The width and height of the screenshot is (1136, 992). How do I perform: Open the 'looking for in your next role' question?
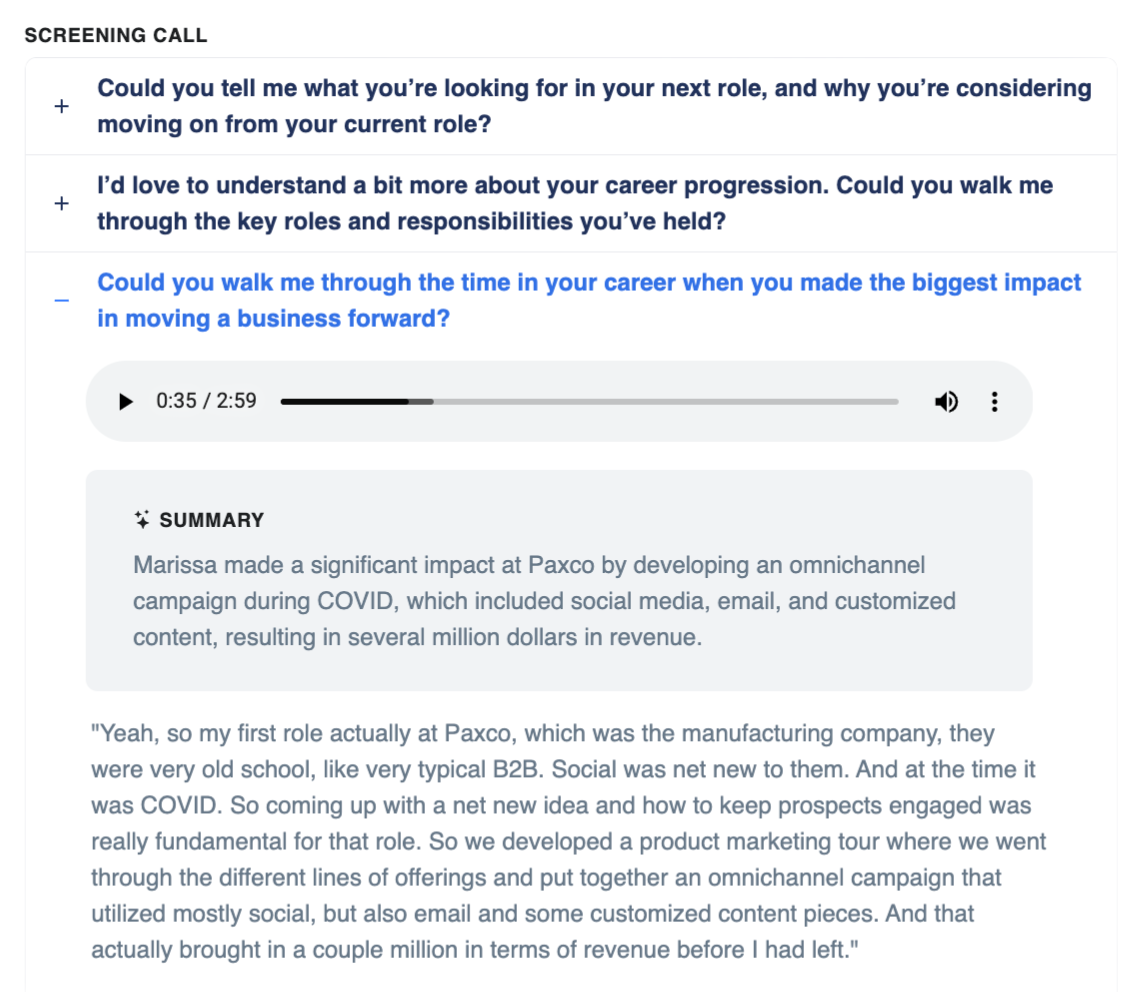tap(594, 106)
